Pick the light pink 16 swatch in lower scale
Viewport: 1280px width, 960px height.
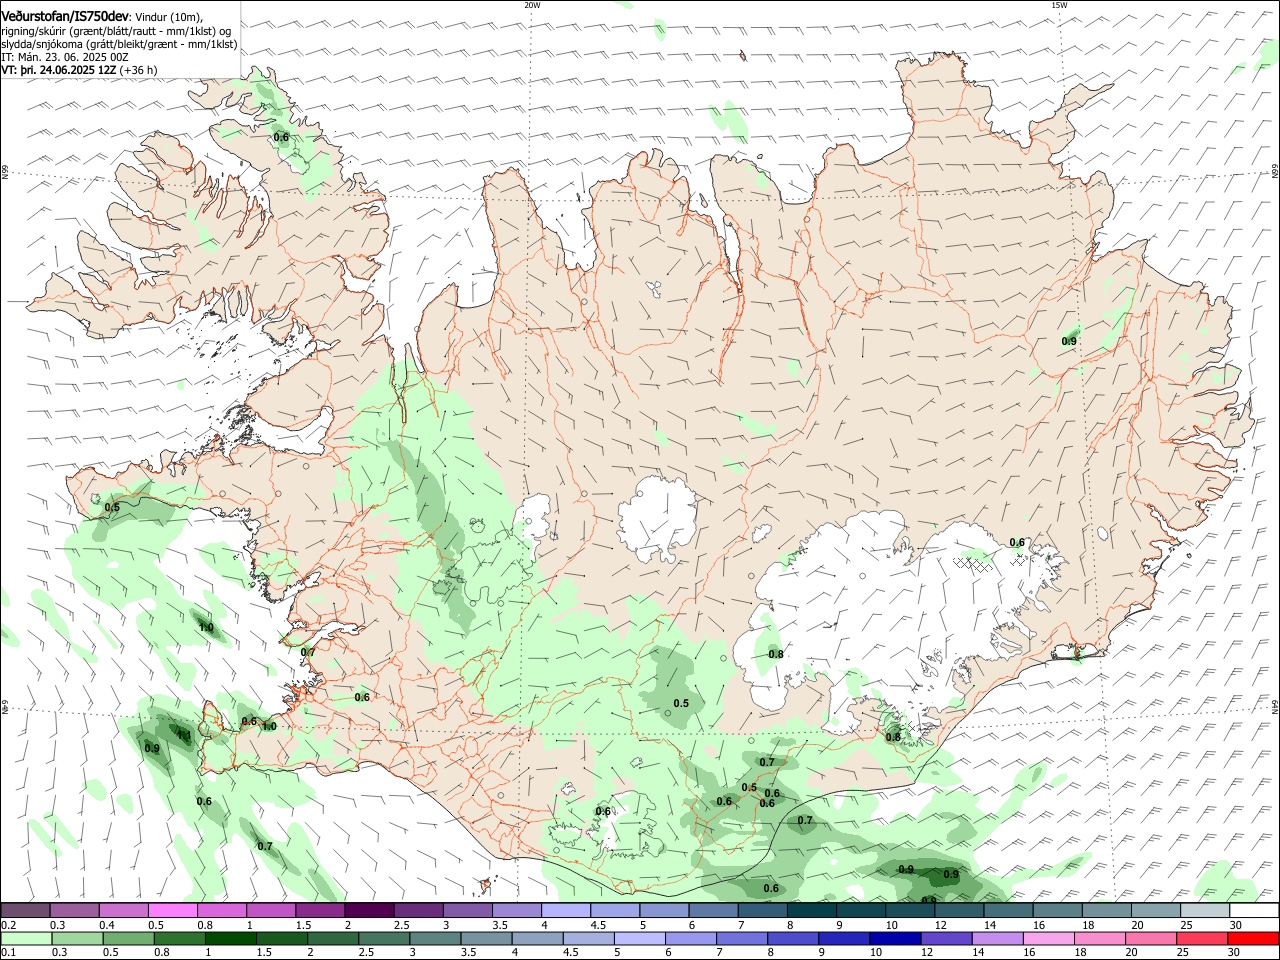point(1049,939)
